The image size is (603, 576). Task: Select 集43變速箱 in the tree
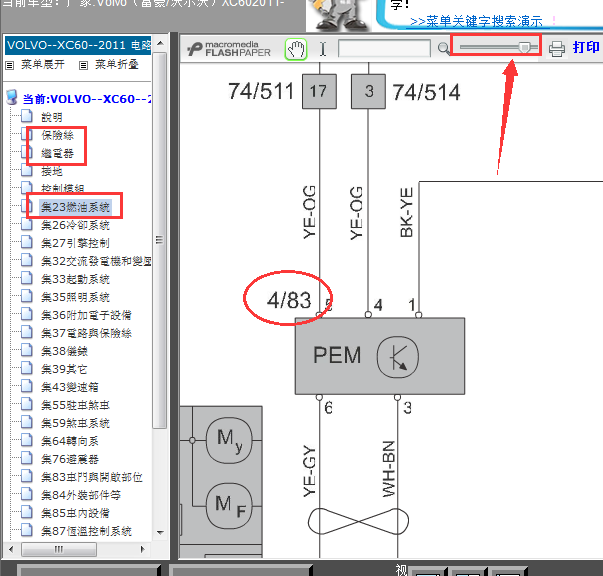(70, 387)
